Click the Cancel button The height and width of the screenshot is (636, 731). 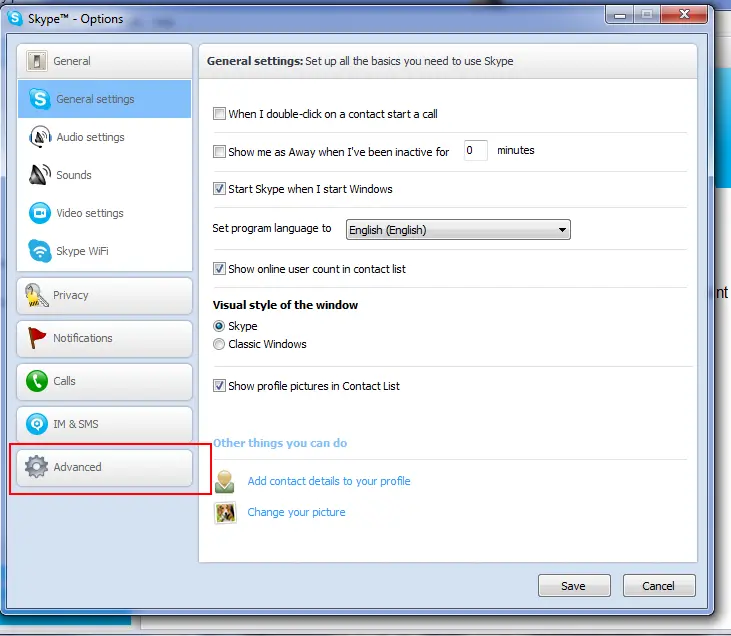pos(659,586)
